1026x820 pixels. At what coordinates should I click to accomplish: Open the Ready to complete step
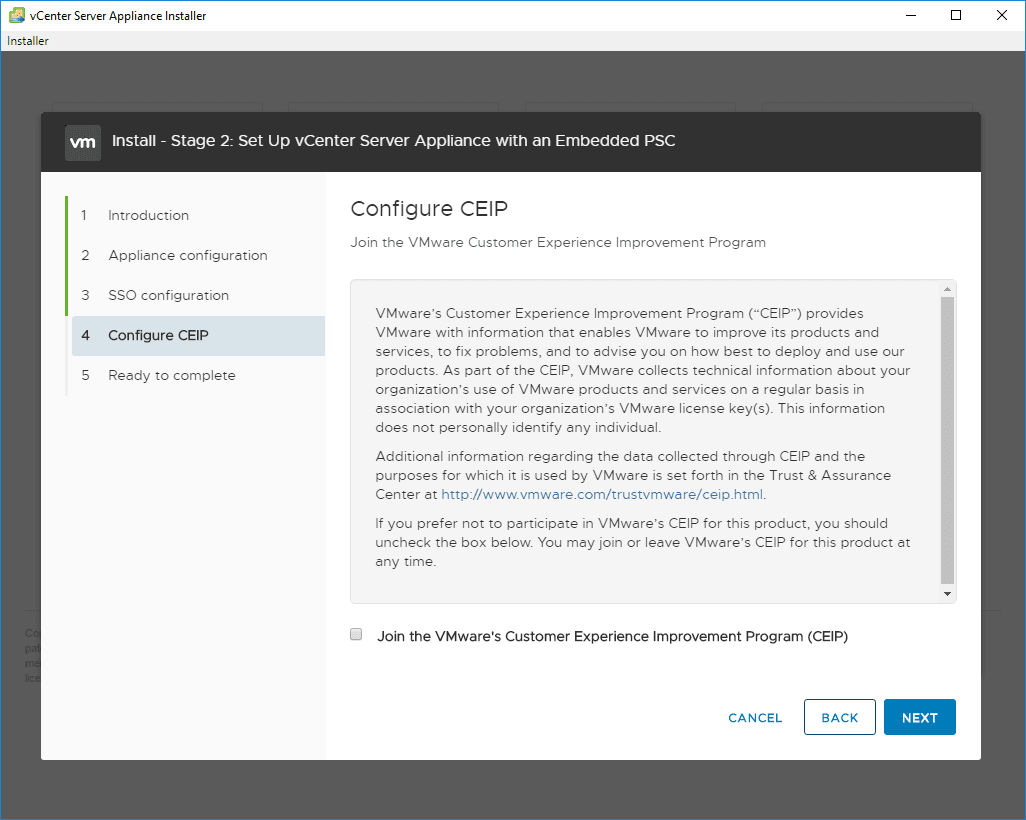point(171,375)
